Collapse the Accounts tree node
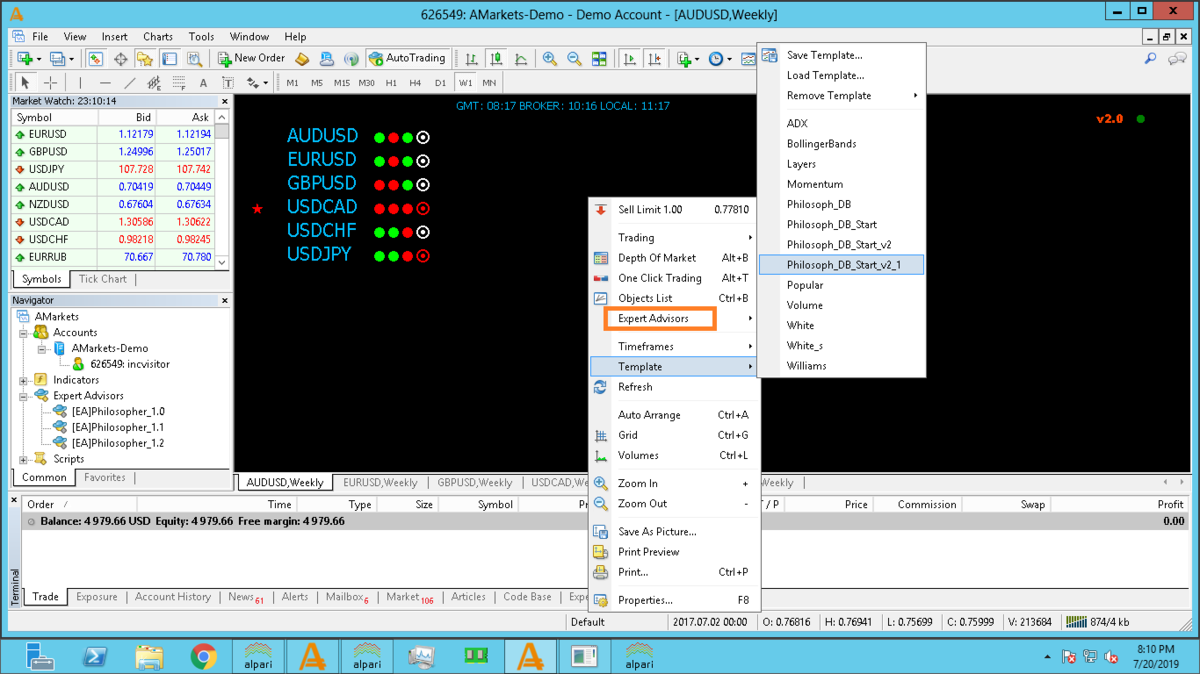The width and height of the screenshot is (1200, 674). click(x=23, y=332)
